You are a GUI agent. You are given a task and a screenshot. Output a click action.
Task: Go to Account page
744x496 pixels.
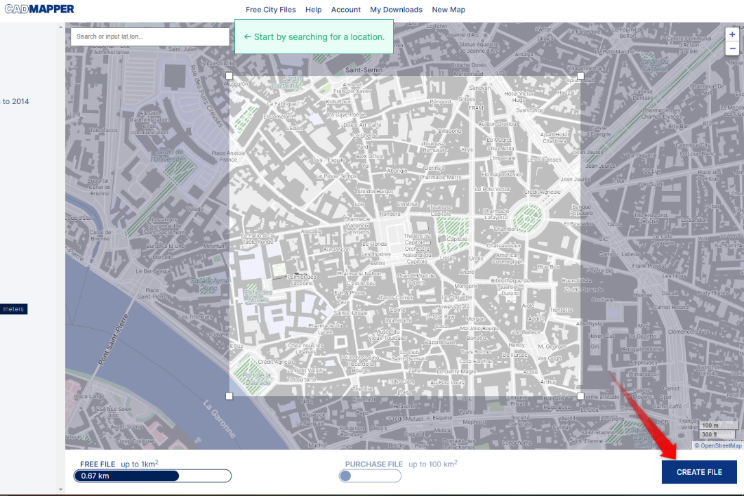346,9
